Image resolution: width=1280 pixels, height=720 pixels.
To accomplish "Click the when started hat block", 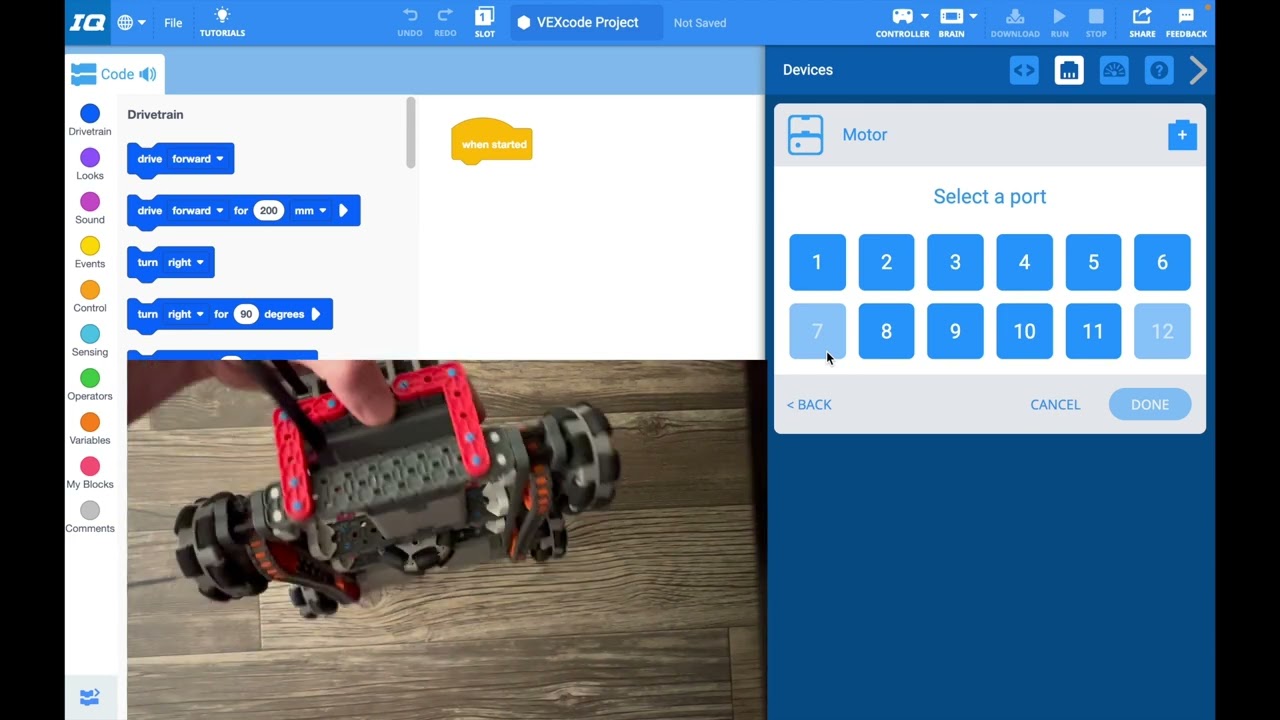I will coord(493,142).
